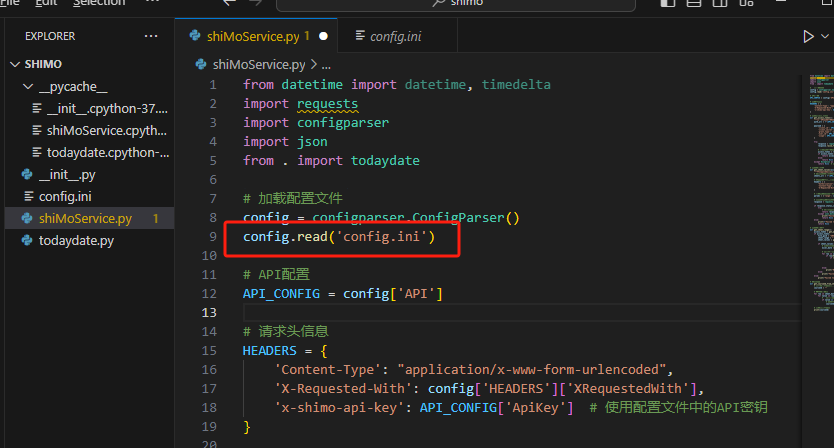Viewport: 834px width, 448px height.
Task: Go forward using the right arrow
Action: pyautogui.click(x=258, y=3)
